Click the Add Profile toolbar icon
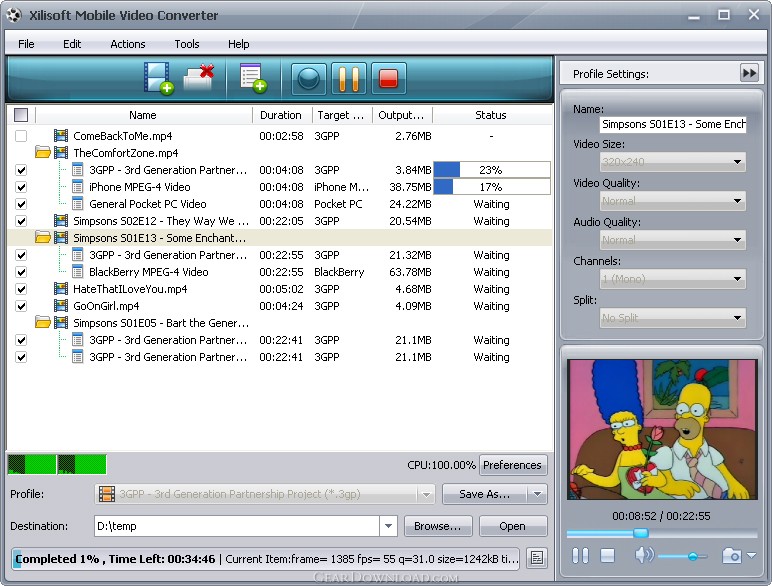The image size is (772, 586). [253, 78]
